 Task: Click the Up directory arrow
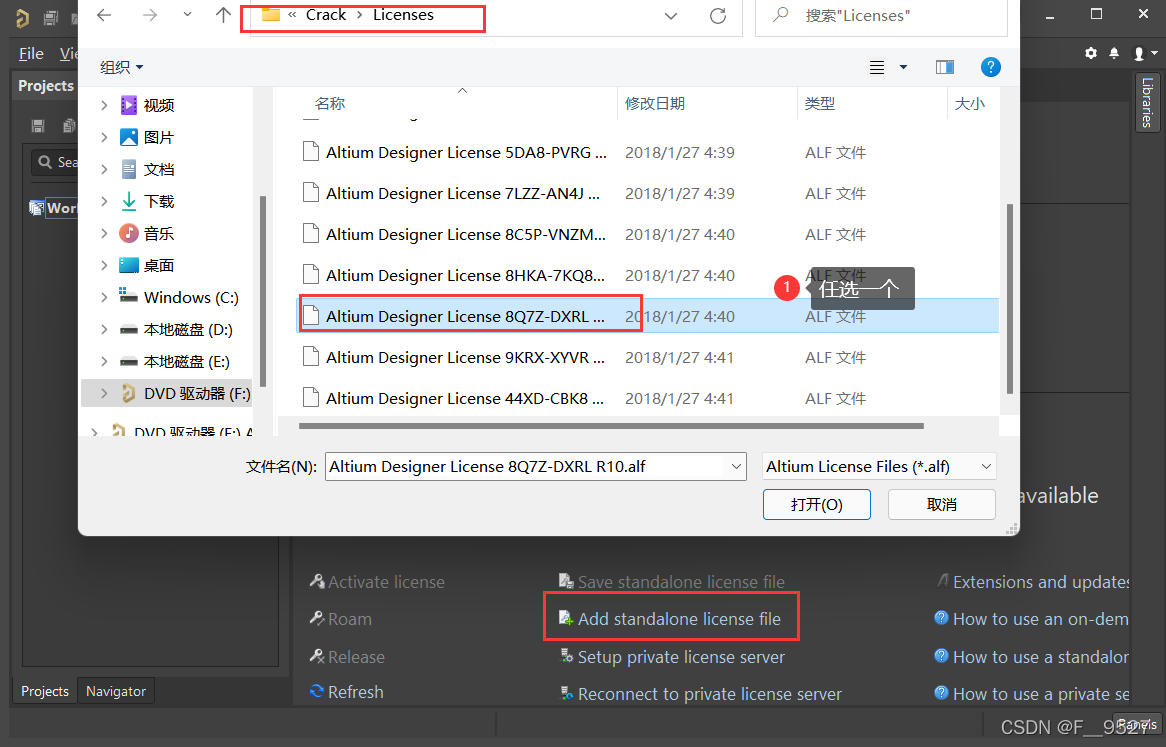[x=224, y=15]
